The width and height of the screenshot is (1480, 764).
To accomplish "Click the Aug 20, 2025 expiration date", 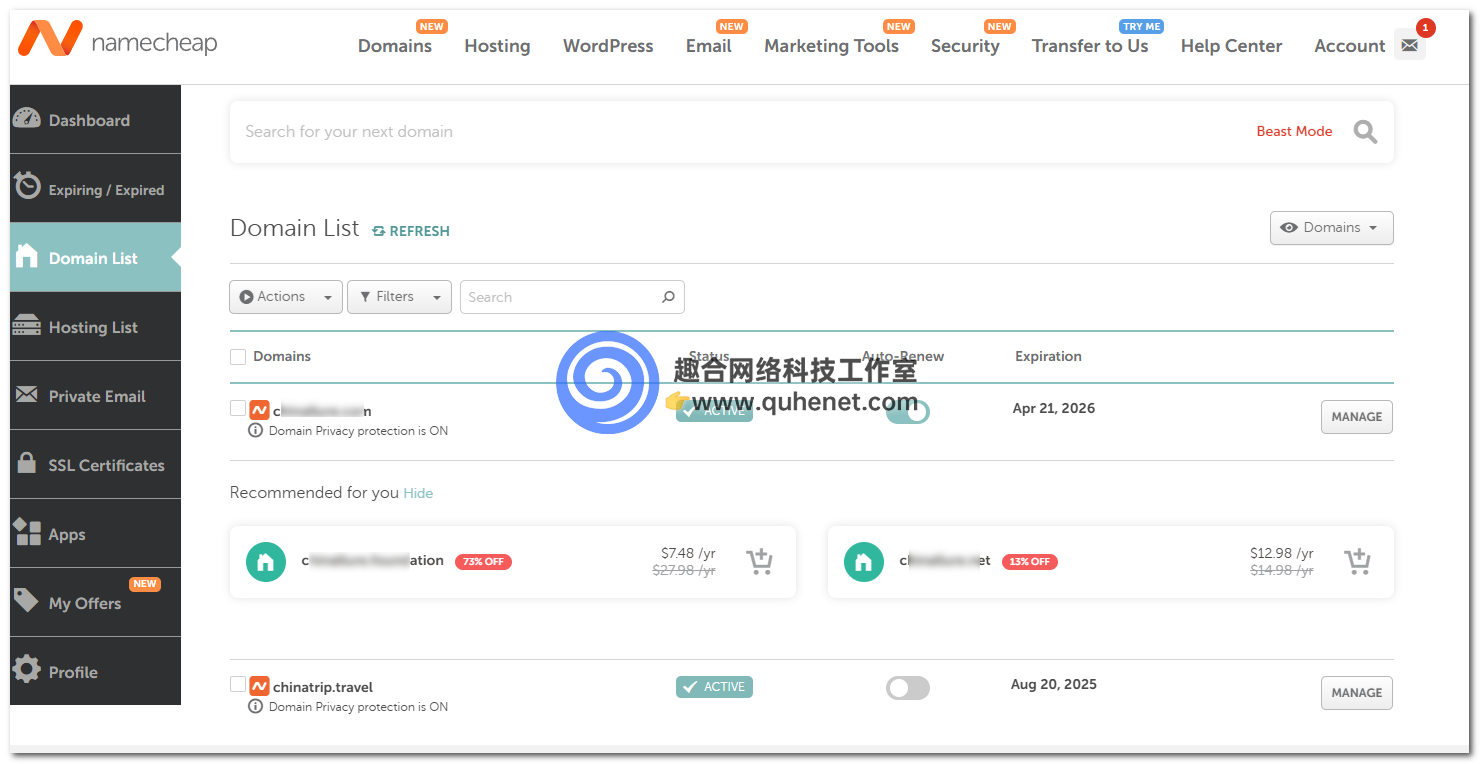I will tap(1054, 685).
